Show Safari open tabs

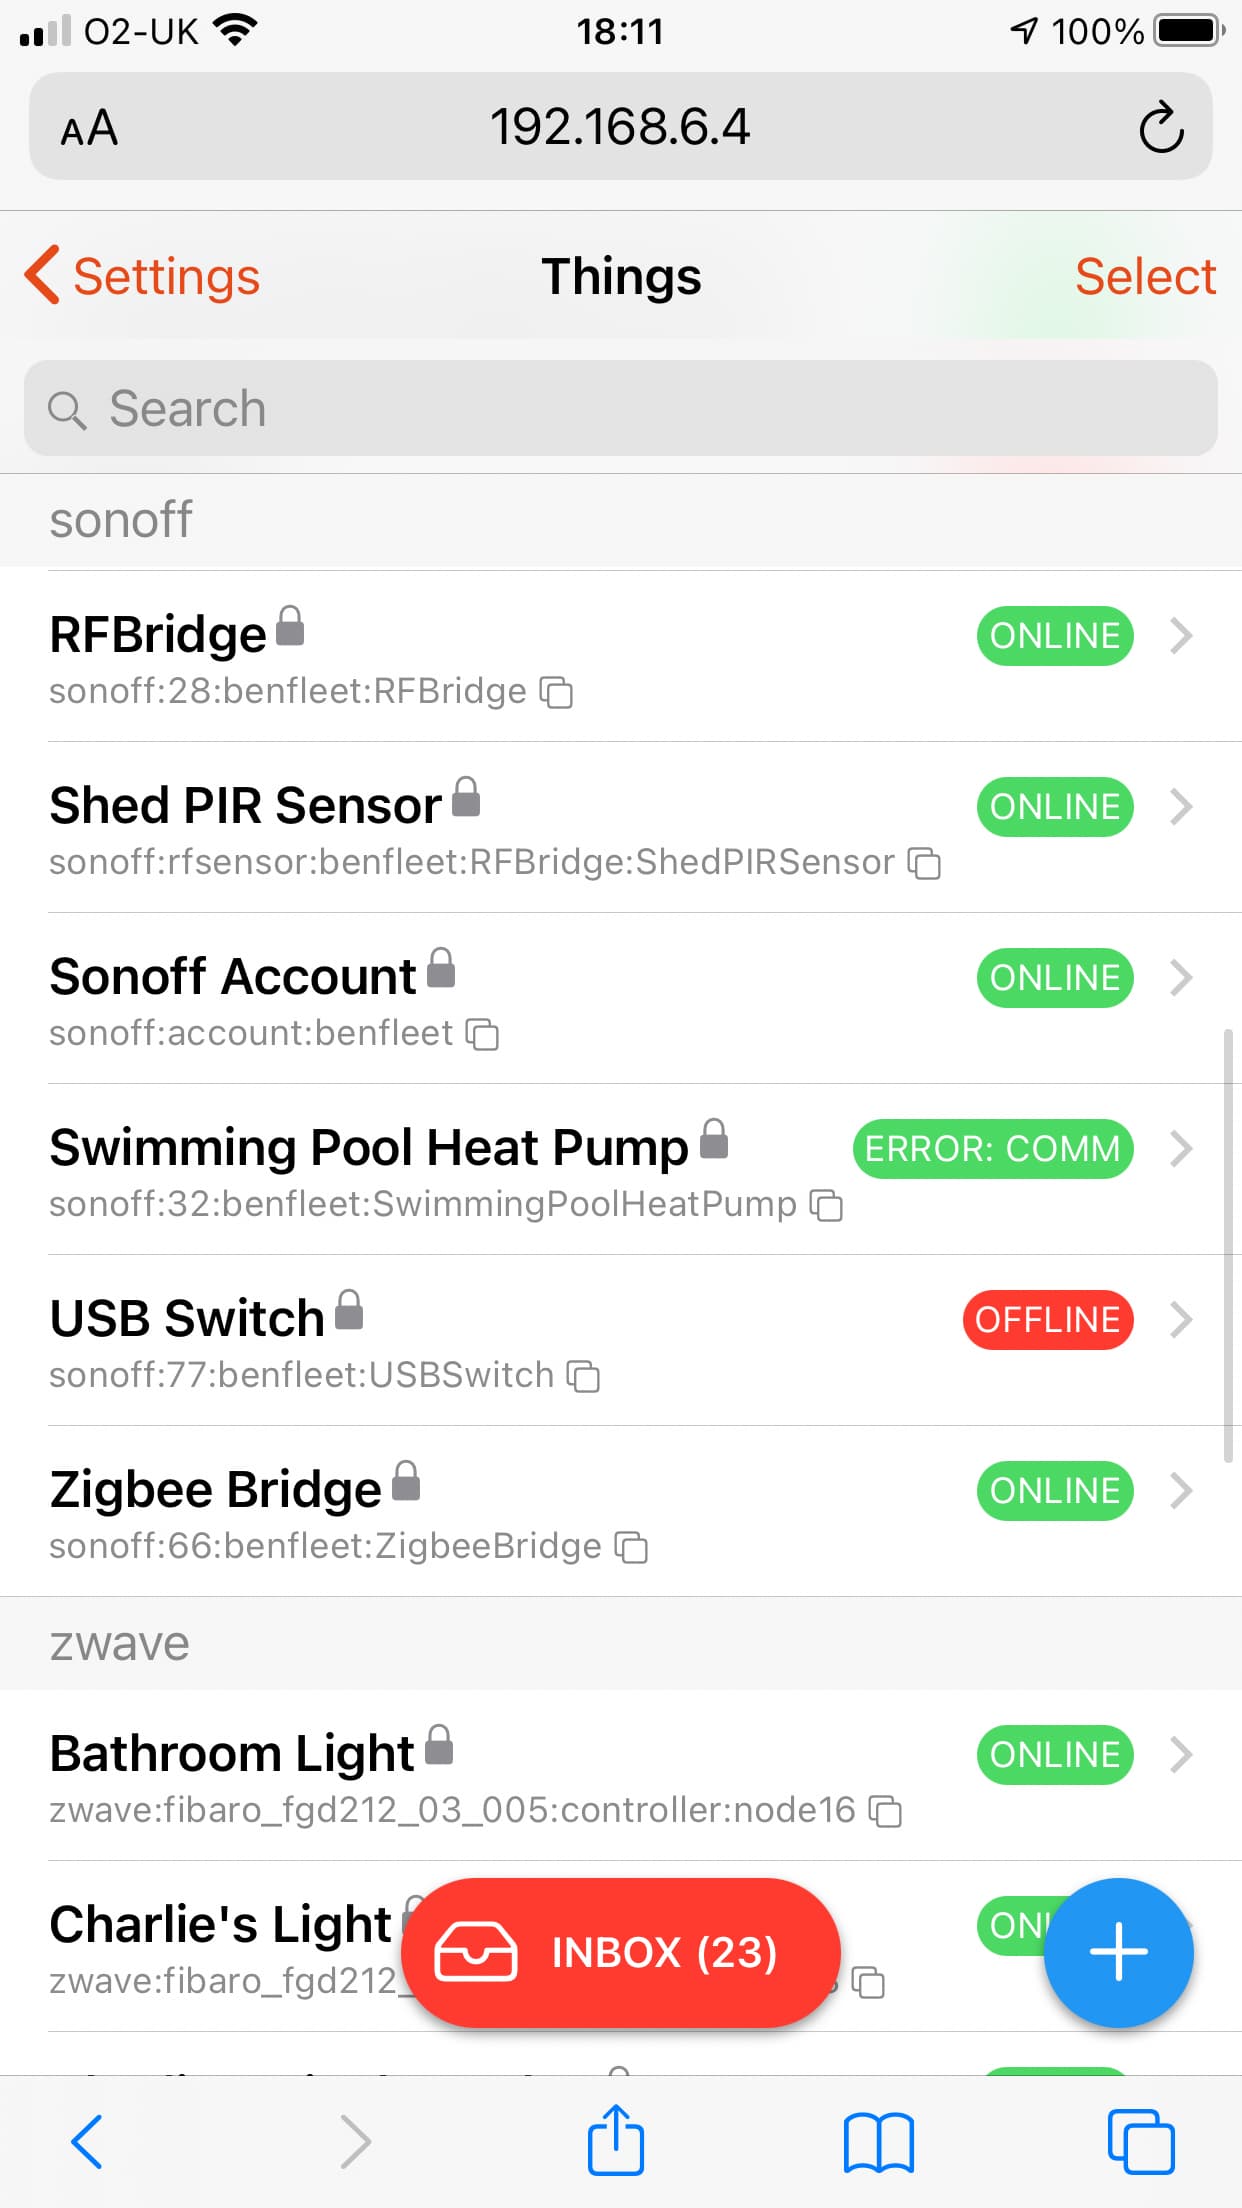(x=1140, y=2141)
